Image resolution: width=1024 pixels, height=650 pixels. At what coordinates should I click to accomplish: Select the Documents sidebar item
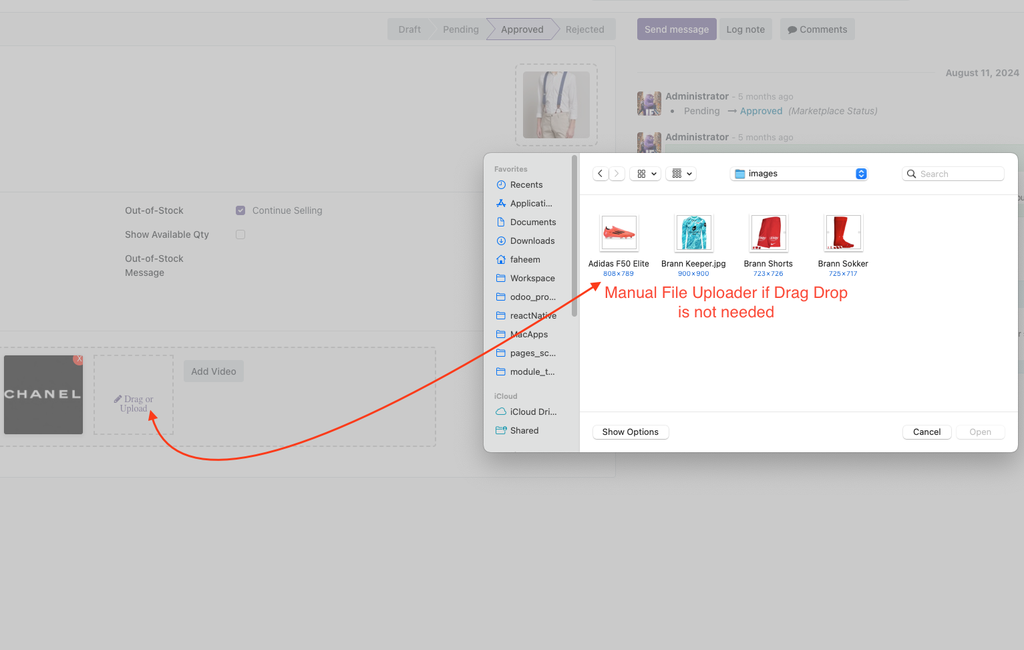(x=528, y=221)
